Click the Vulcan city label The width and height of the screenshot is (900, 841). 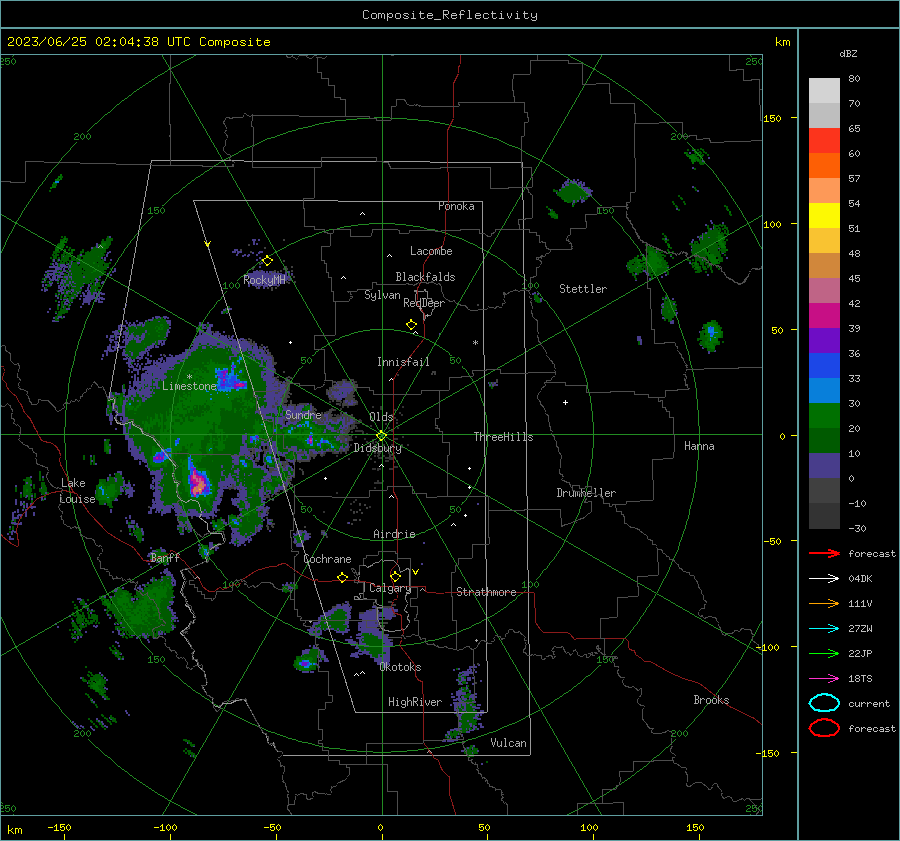point(509,743)
